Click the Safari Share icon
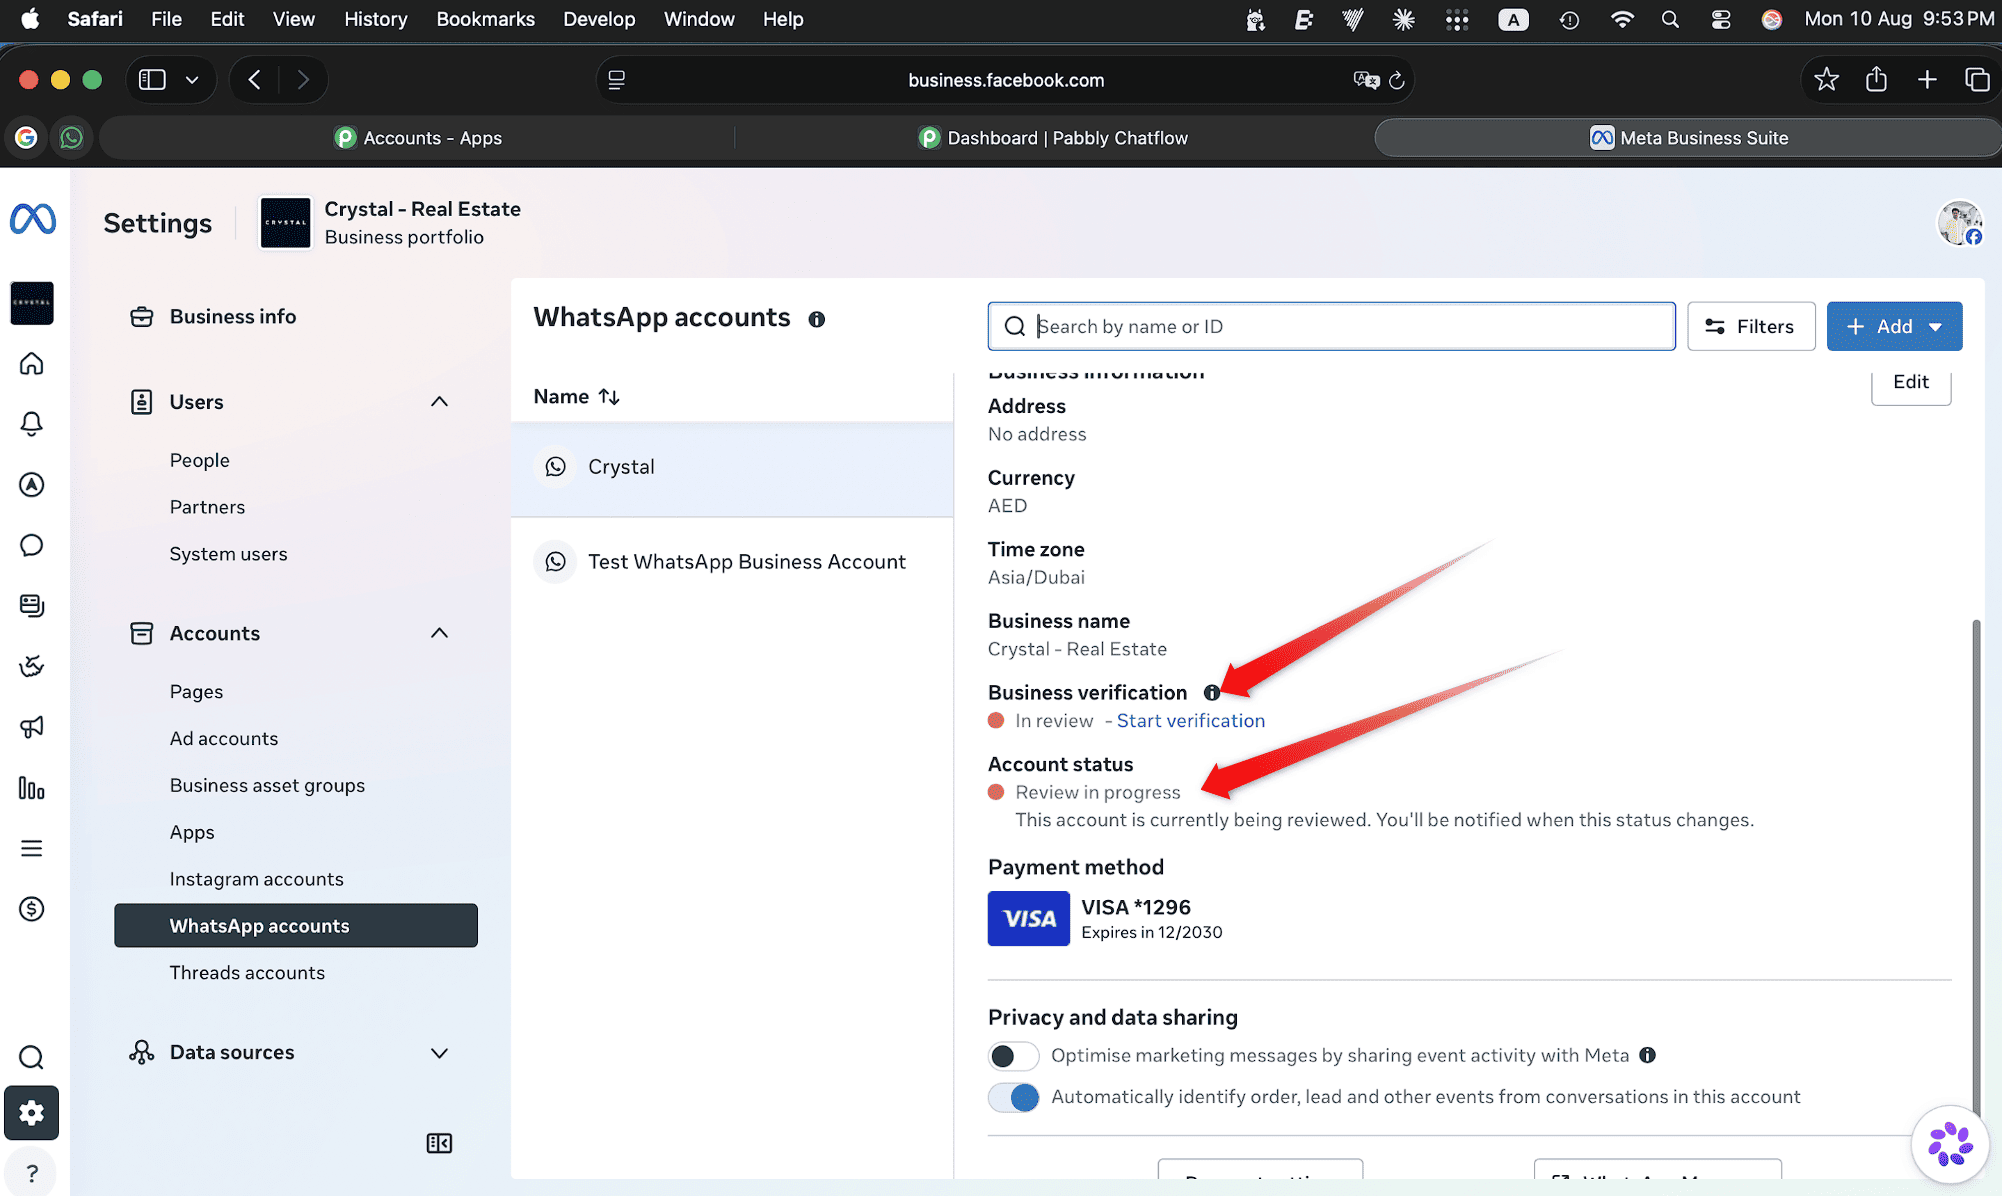Viewport: 2002px width, 1196px height. coord(1876,80)
